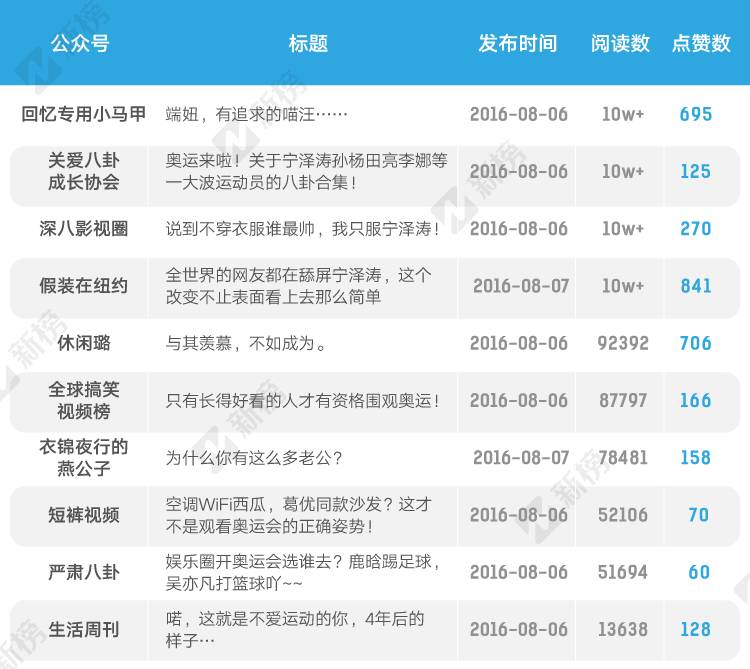
Task: Select the 发布时间 column header
Action: coord(518,43)
